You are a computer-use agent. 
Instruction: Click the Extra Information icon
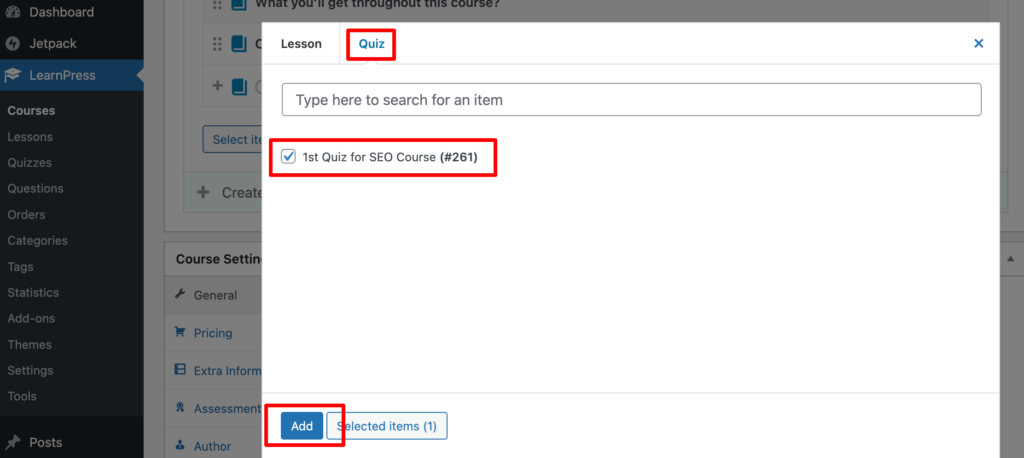click(180, 370)
